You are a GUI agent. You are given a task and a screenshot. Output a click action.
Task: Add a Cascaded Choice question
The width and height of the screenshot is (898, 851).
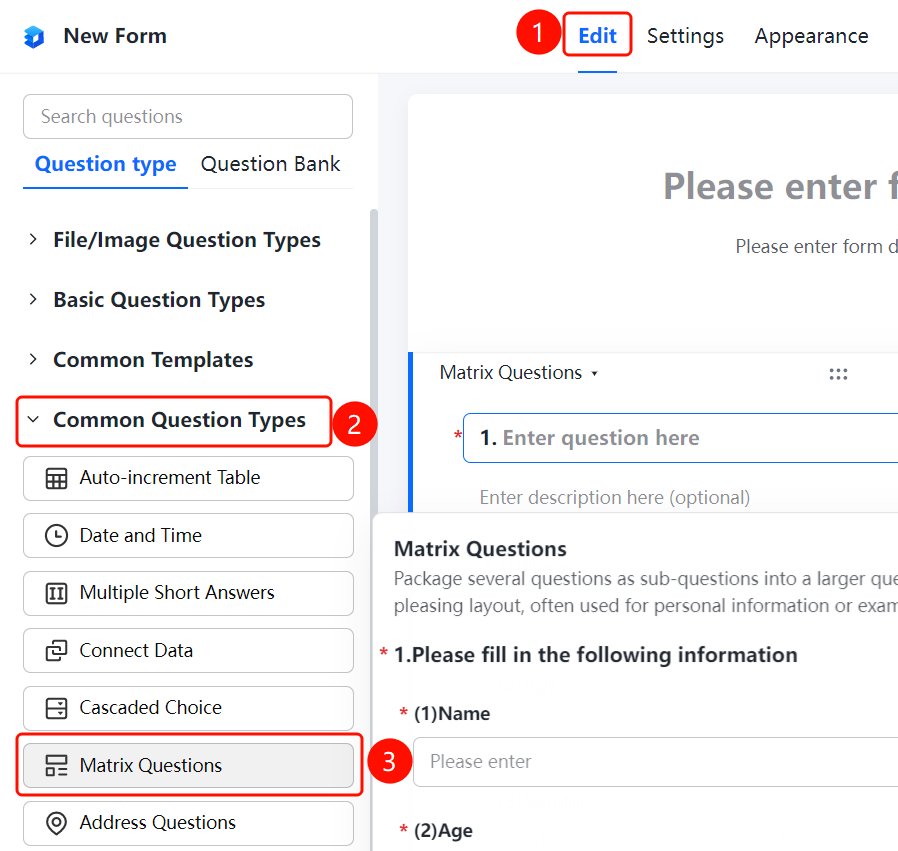(188, 708)
